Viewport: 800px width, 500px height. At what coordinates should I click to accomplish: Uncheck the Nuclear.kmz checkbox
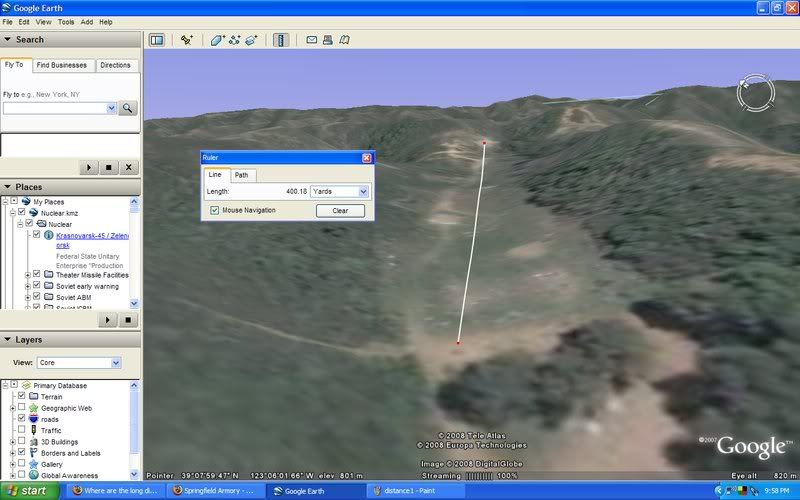coord(22,212)
